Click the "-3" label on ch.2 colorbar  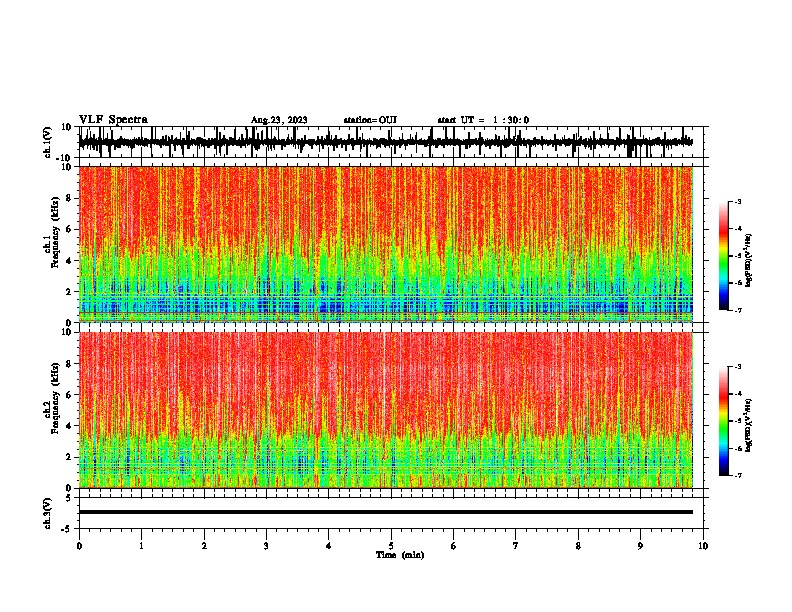[737, 367]
